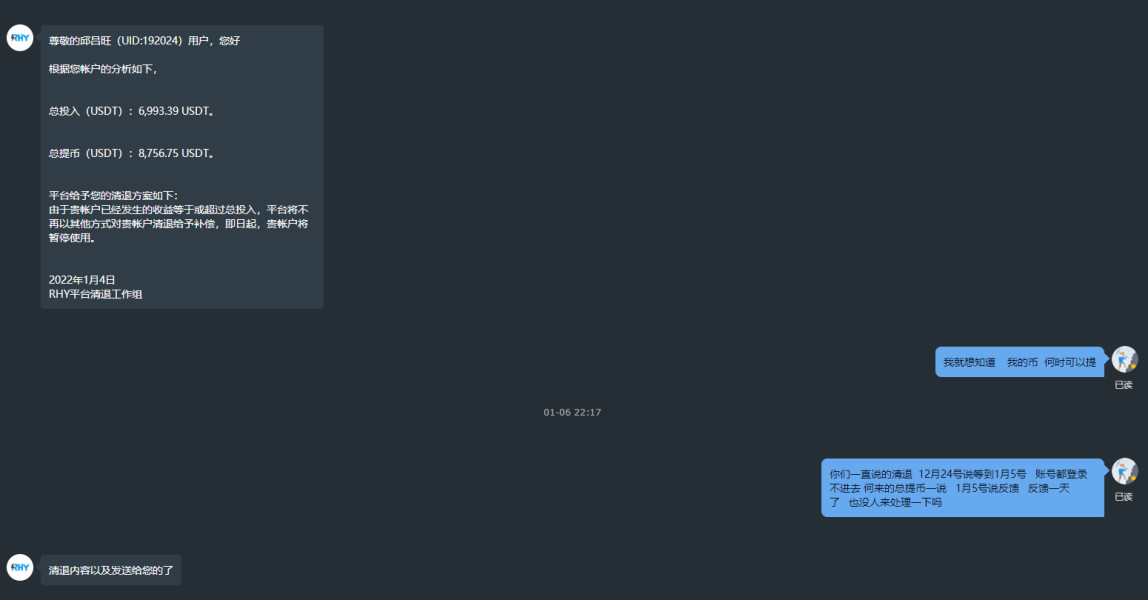Click the 总提币 (USDT) 8,756.75 line
The width and height of the screenshot is (1148, 600).
click(x=131, y=154)
